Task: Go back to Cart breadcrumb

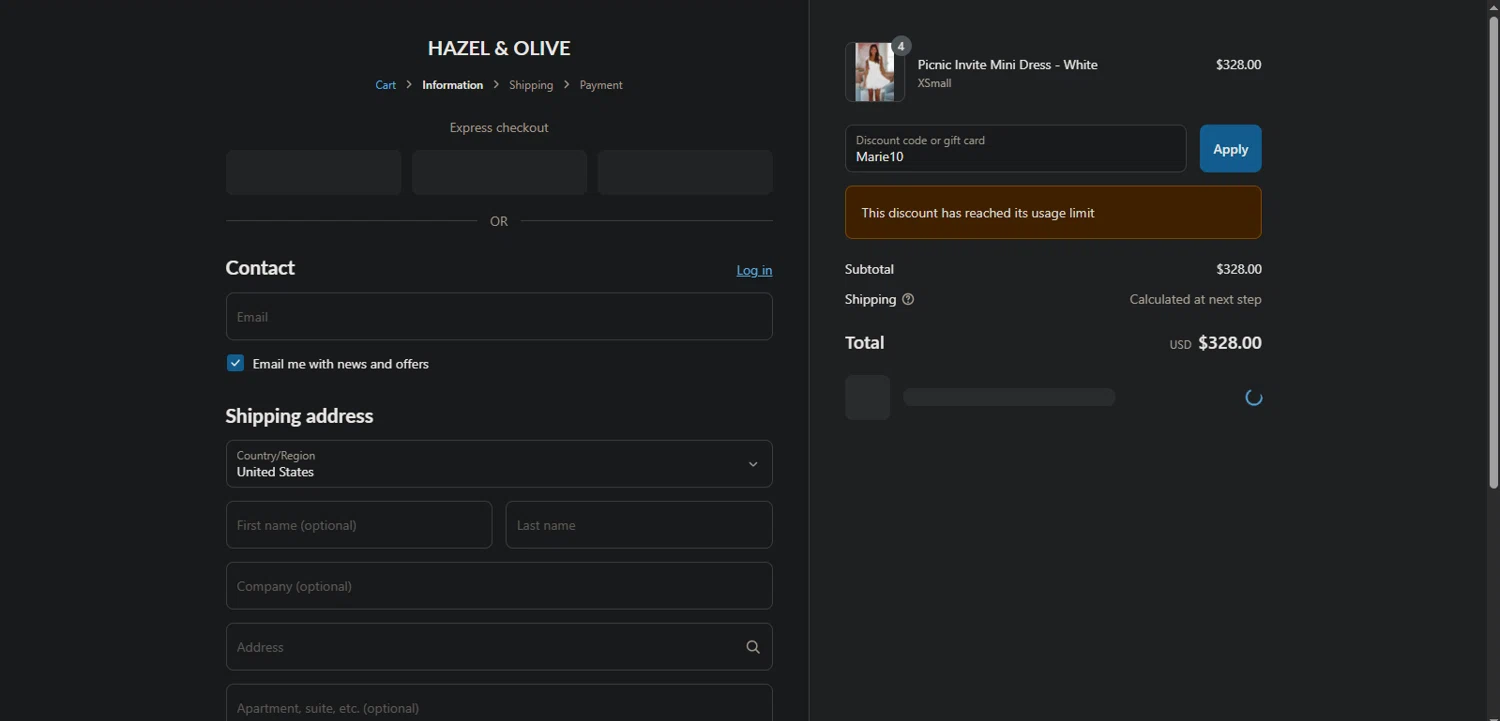Action: [386, 85]
